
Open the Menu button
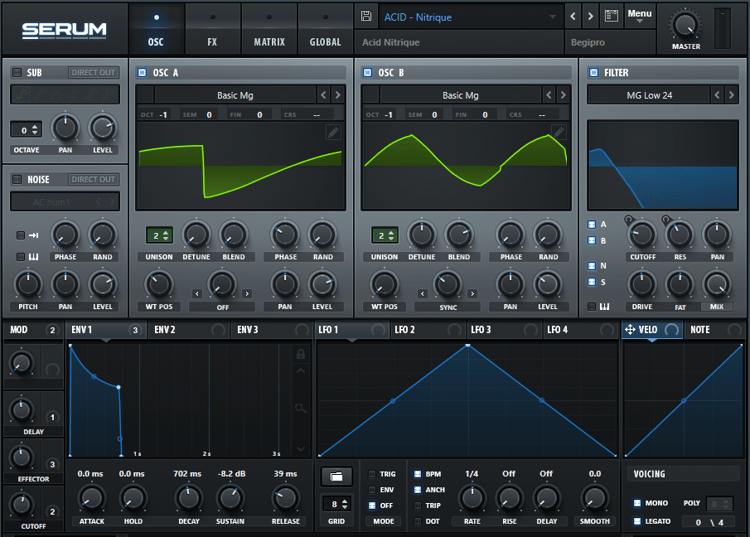tap(640, 16)
